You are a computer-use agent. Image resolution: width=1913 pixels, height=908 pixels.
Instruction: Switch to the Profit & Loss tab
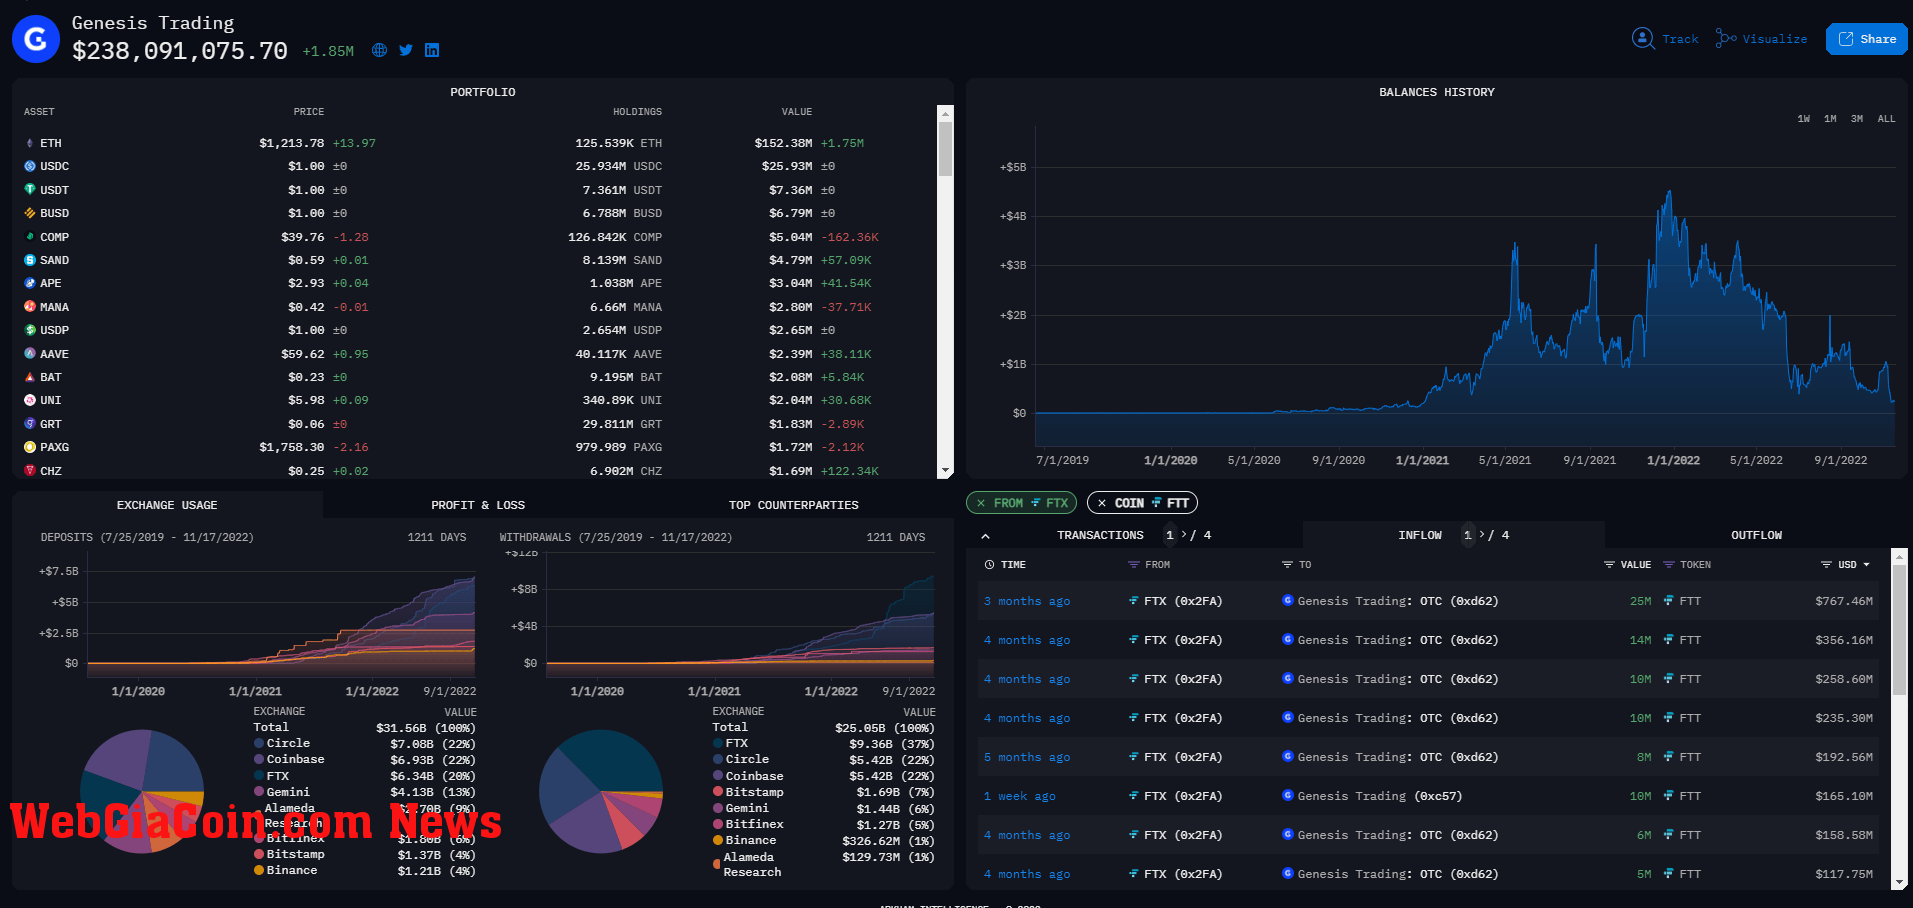(x=478, y=505)
